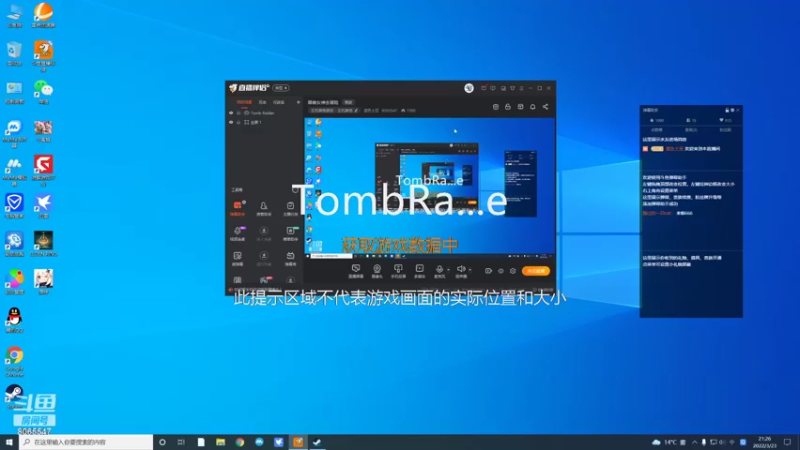Click the record camera icon near start button

[488, 271]
